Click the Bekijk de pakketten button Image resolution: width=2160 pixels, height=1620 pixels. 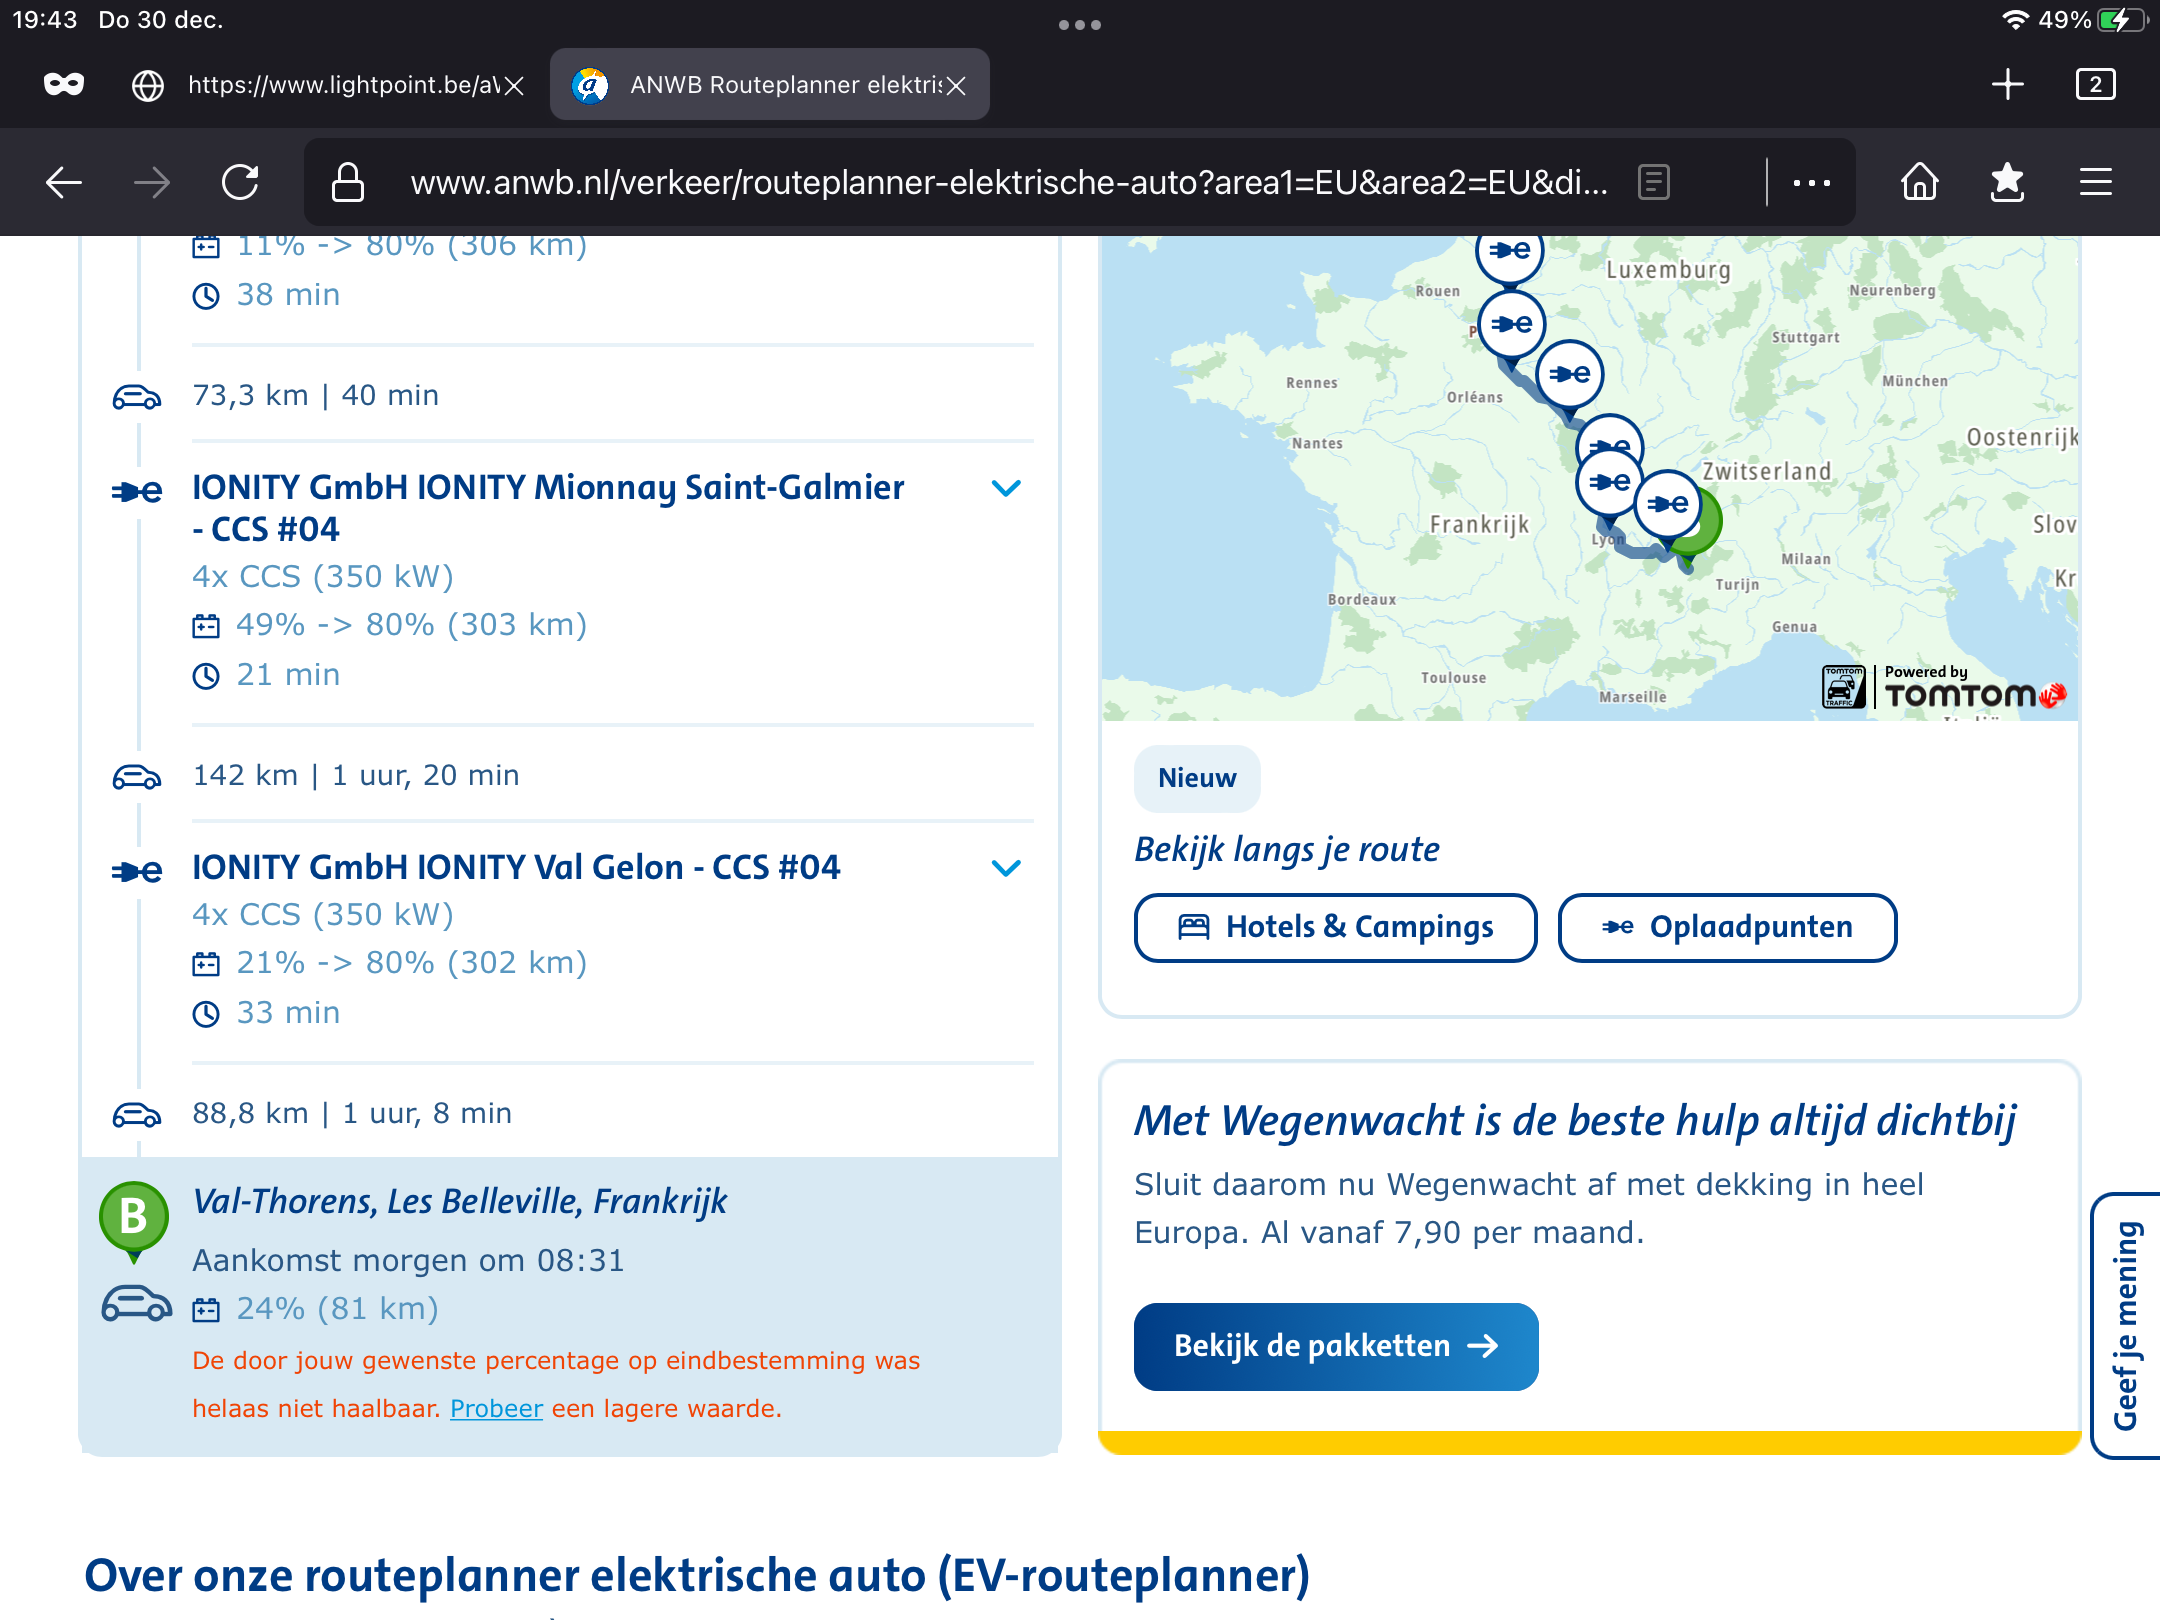click(1335, 1346)
